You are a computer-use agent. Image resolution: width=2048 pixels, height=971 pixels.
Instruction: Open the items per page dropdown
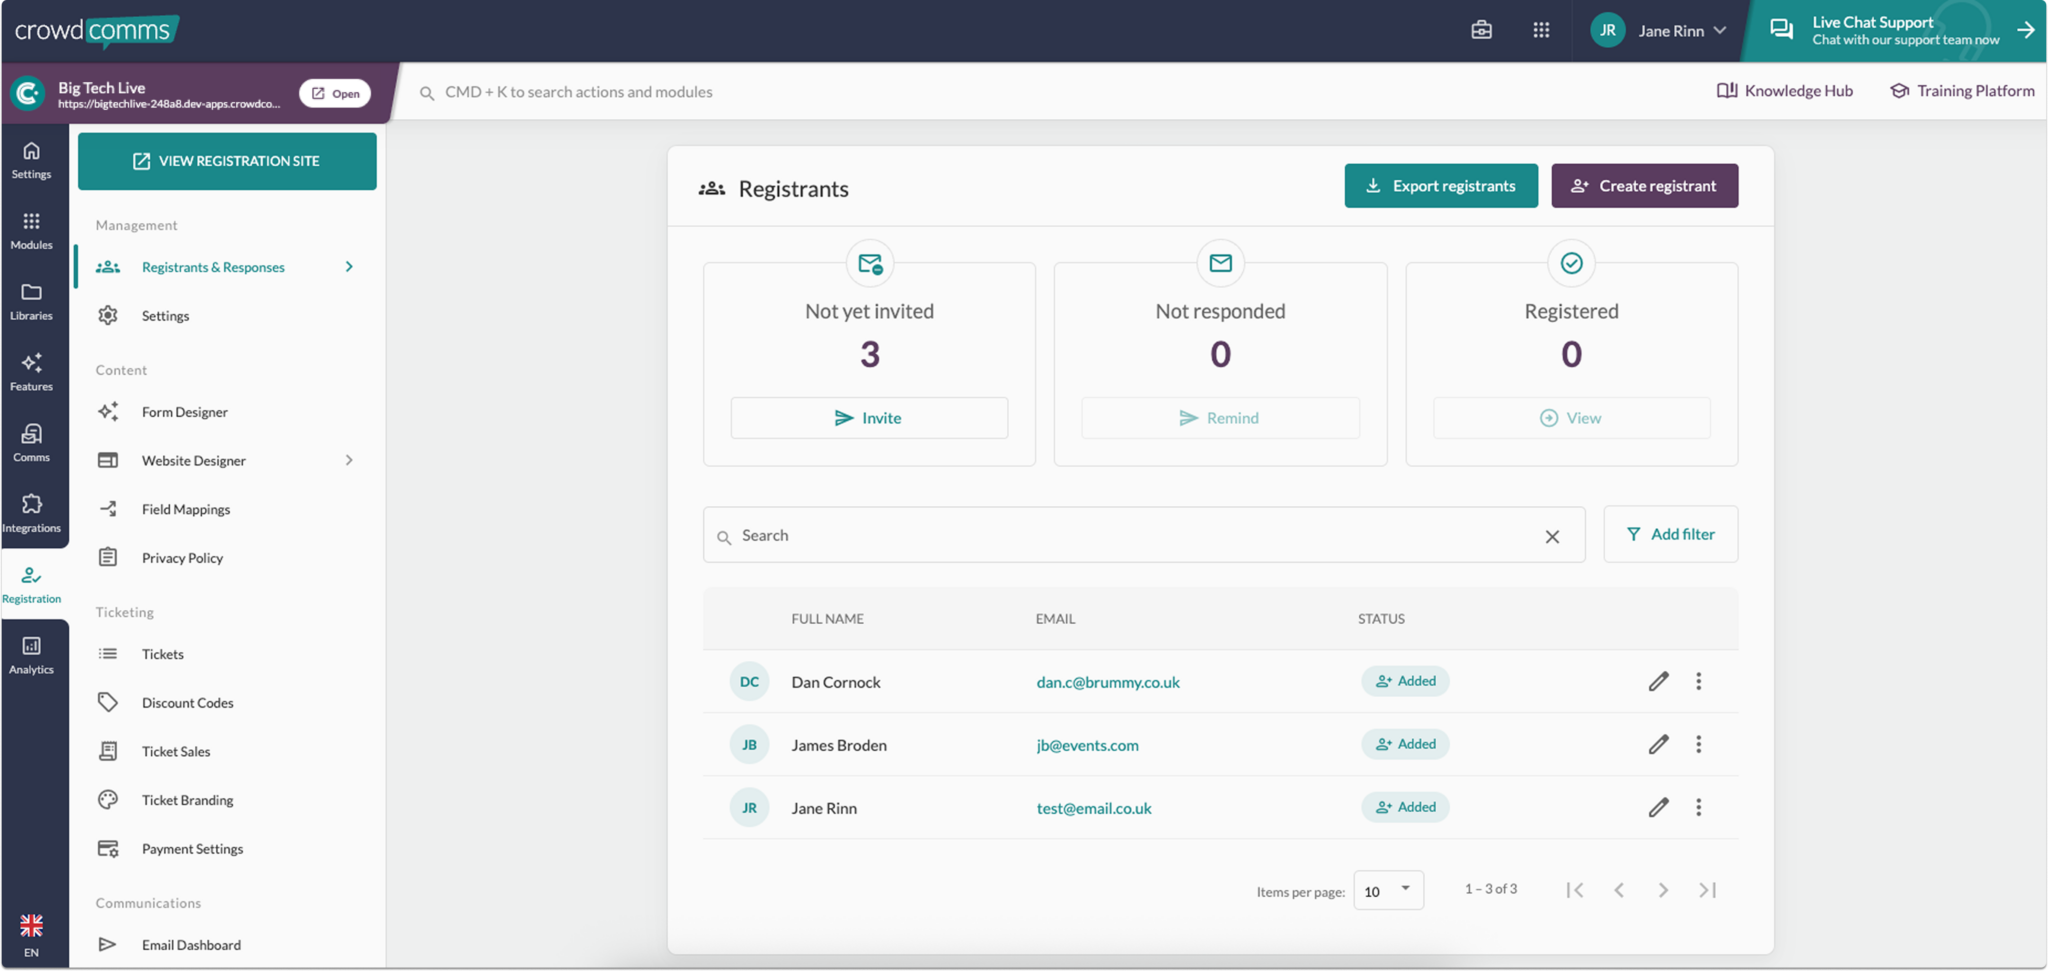pos(1388,890)
